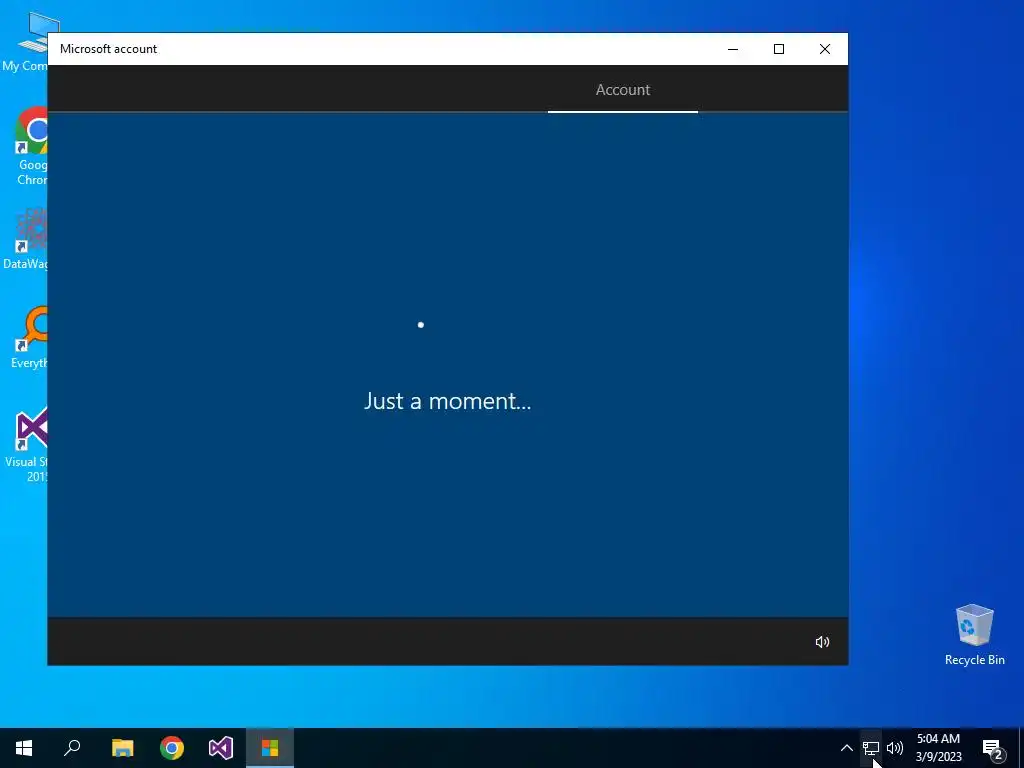Image resolution: width=1024 pixels, height=768 pixels.
Task: Switch to the Account tab
Action: (622, 89)
